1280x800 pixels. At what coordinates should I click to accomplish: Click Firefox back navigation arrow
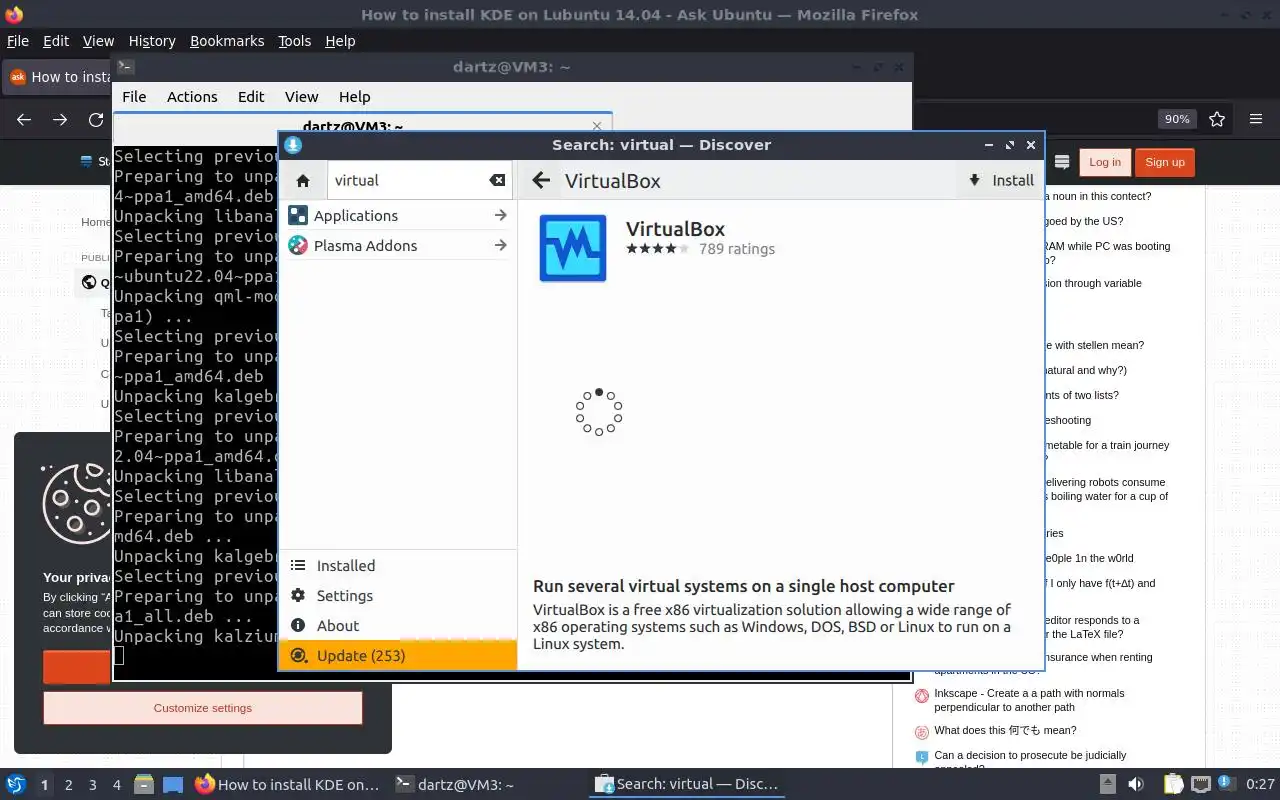click(24, 119)
